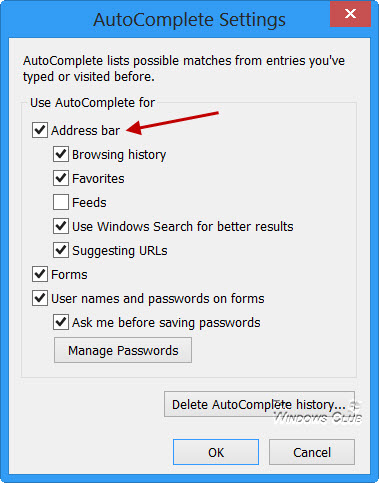Screen dimensions: 379x483
Task: Uncheck the Address bar checkbox
Action: coord(40,130)
